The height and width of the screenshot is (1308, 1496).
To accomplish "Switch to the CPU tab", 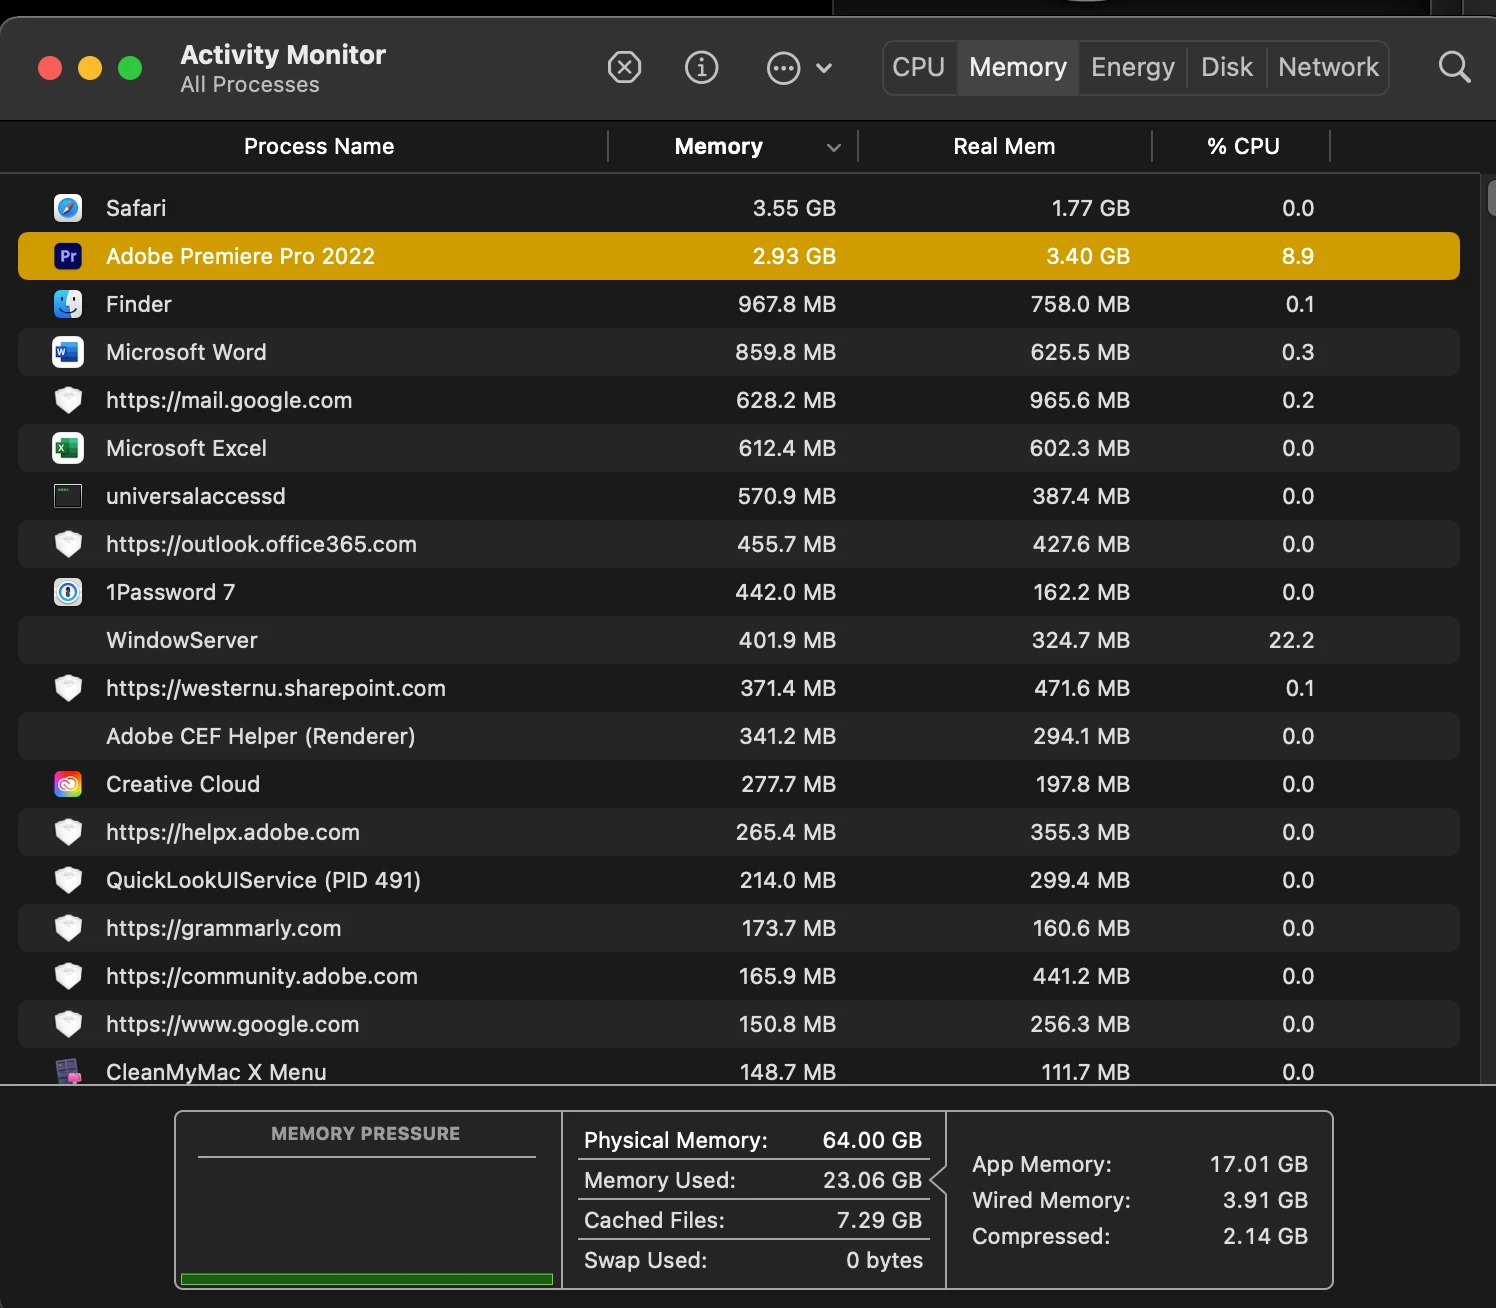I will (919, 67).
